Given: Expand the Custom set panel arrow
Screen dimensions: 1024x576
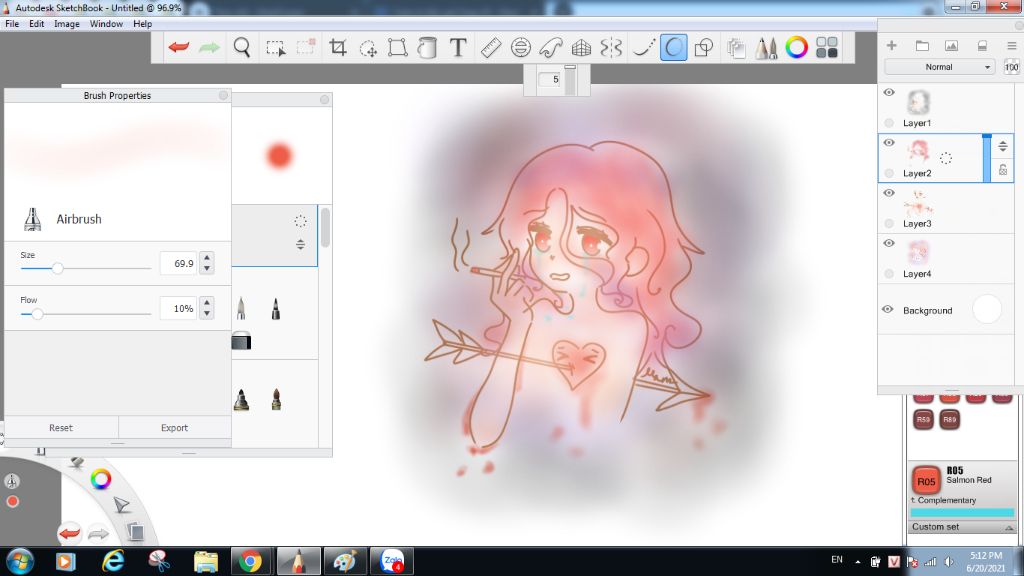Looking at the screenshot, I should coord(1009,527).
